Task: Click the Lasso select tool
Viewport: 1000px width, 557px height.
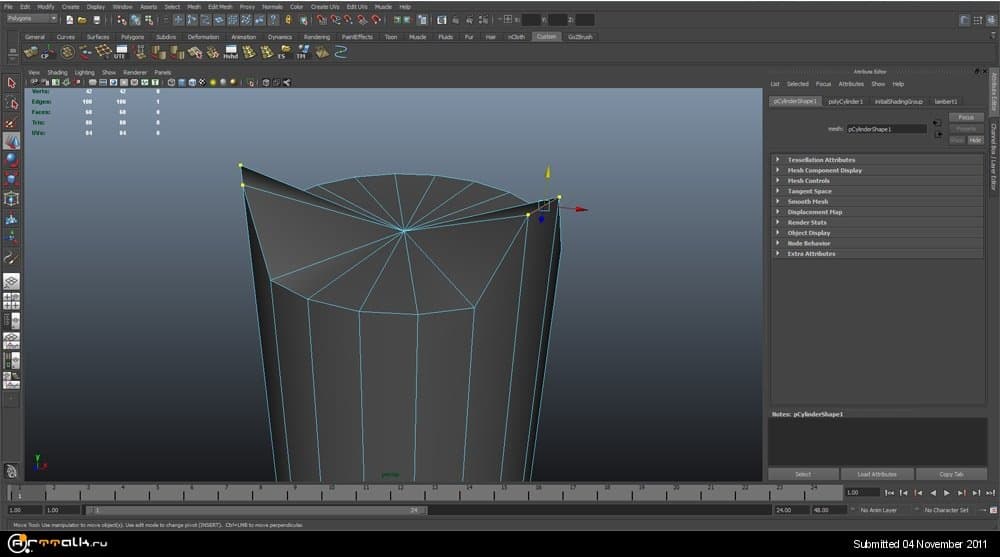Action: pos(12,103)
